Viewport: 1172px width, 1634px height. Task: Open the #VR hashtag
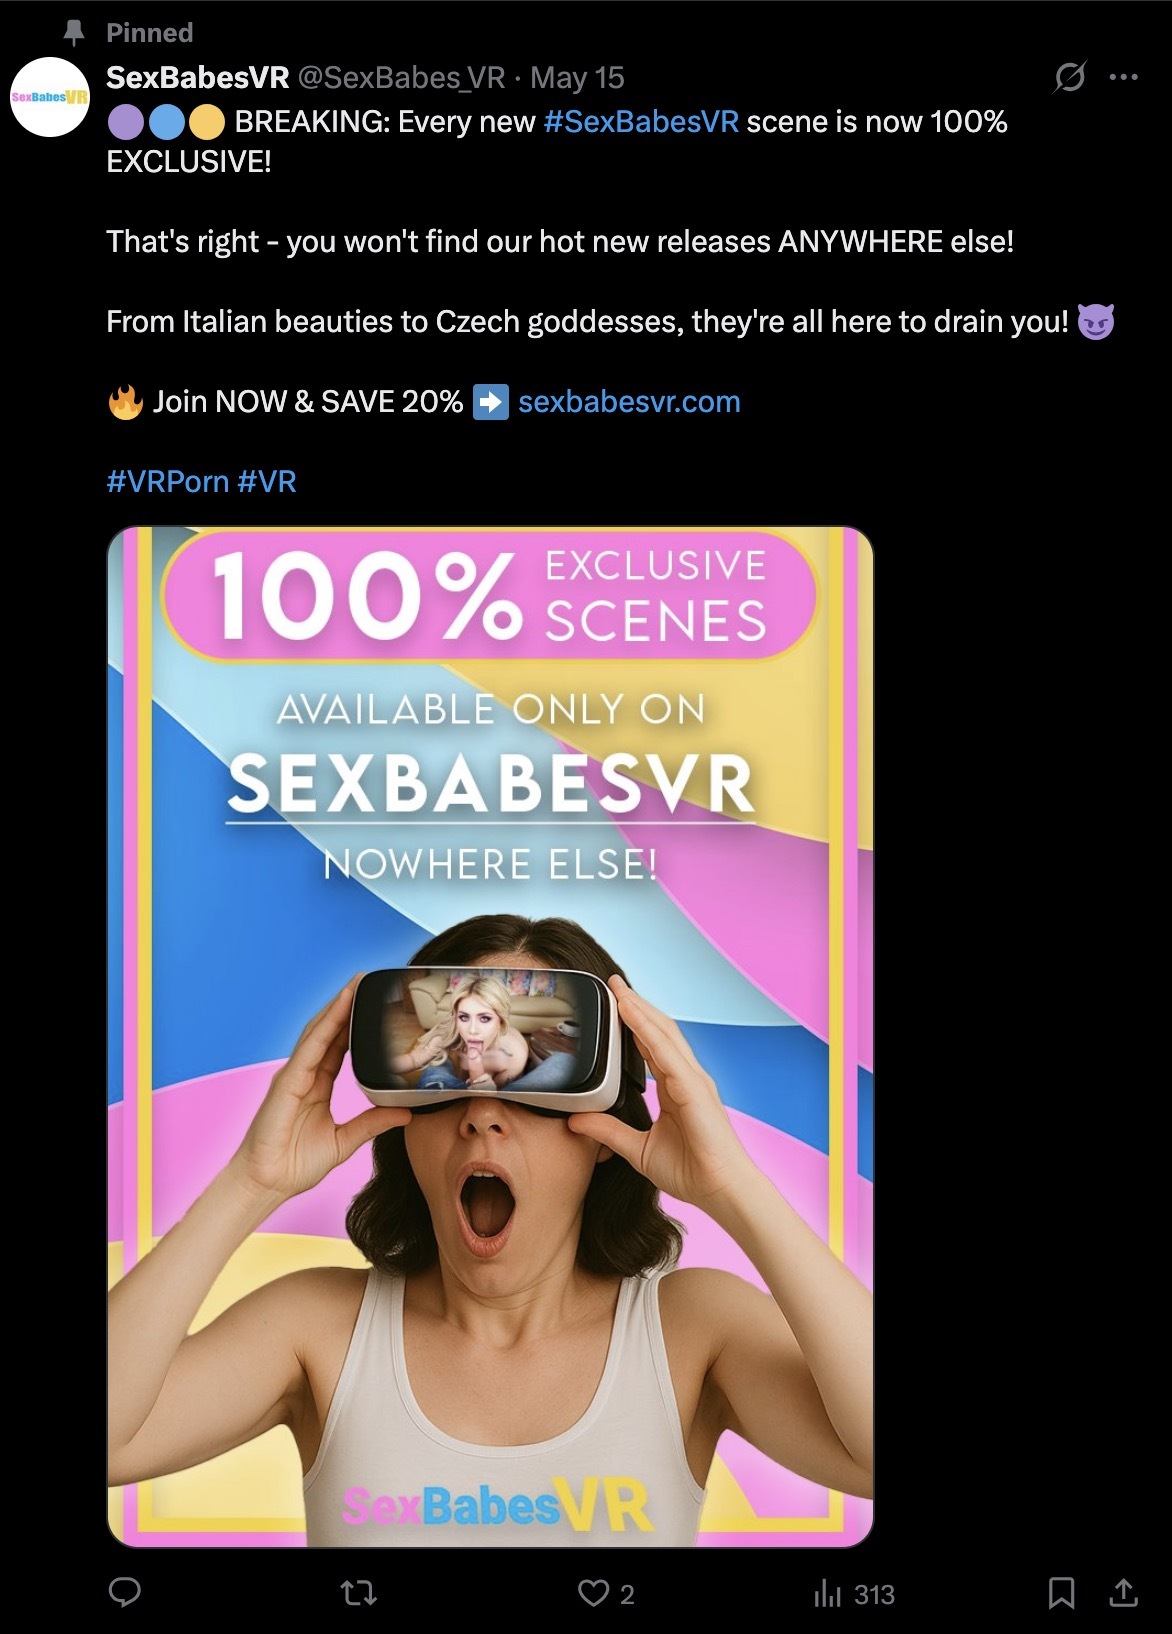point(267,482)
